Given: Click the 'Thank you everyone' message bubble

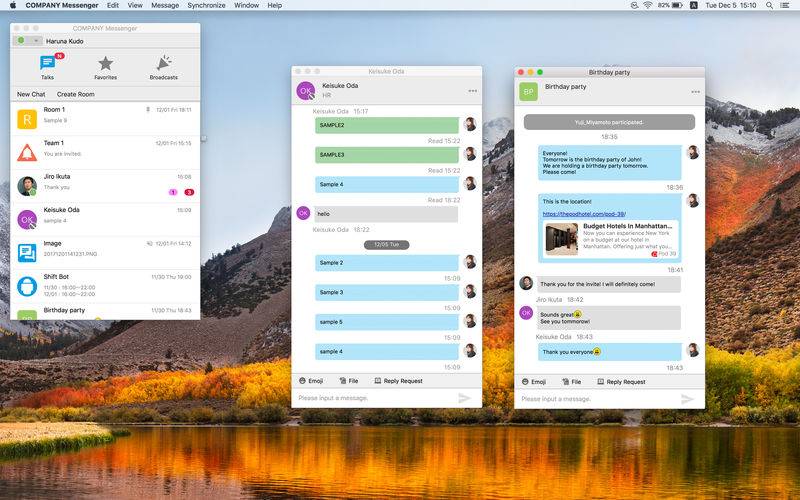Looking at the screenshot, I should (x=610, y=352).
